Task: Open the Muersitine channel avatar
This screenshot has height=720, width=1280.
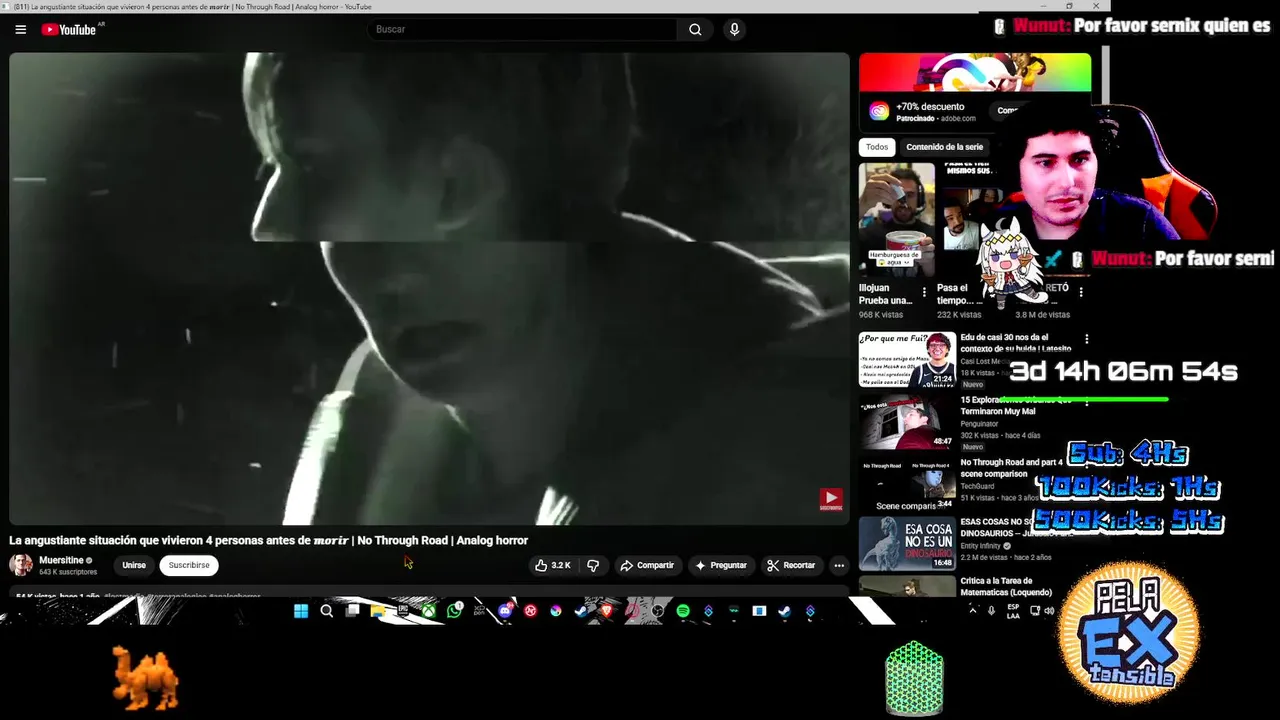Action: click(21, 565)
